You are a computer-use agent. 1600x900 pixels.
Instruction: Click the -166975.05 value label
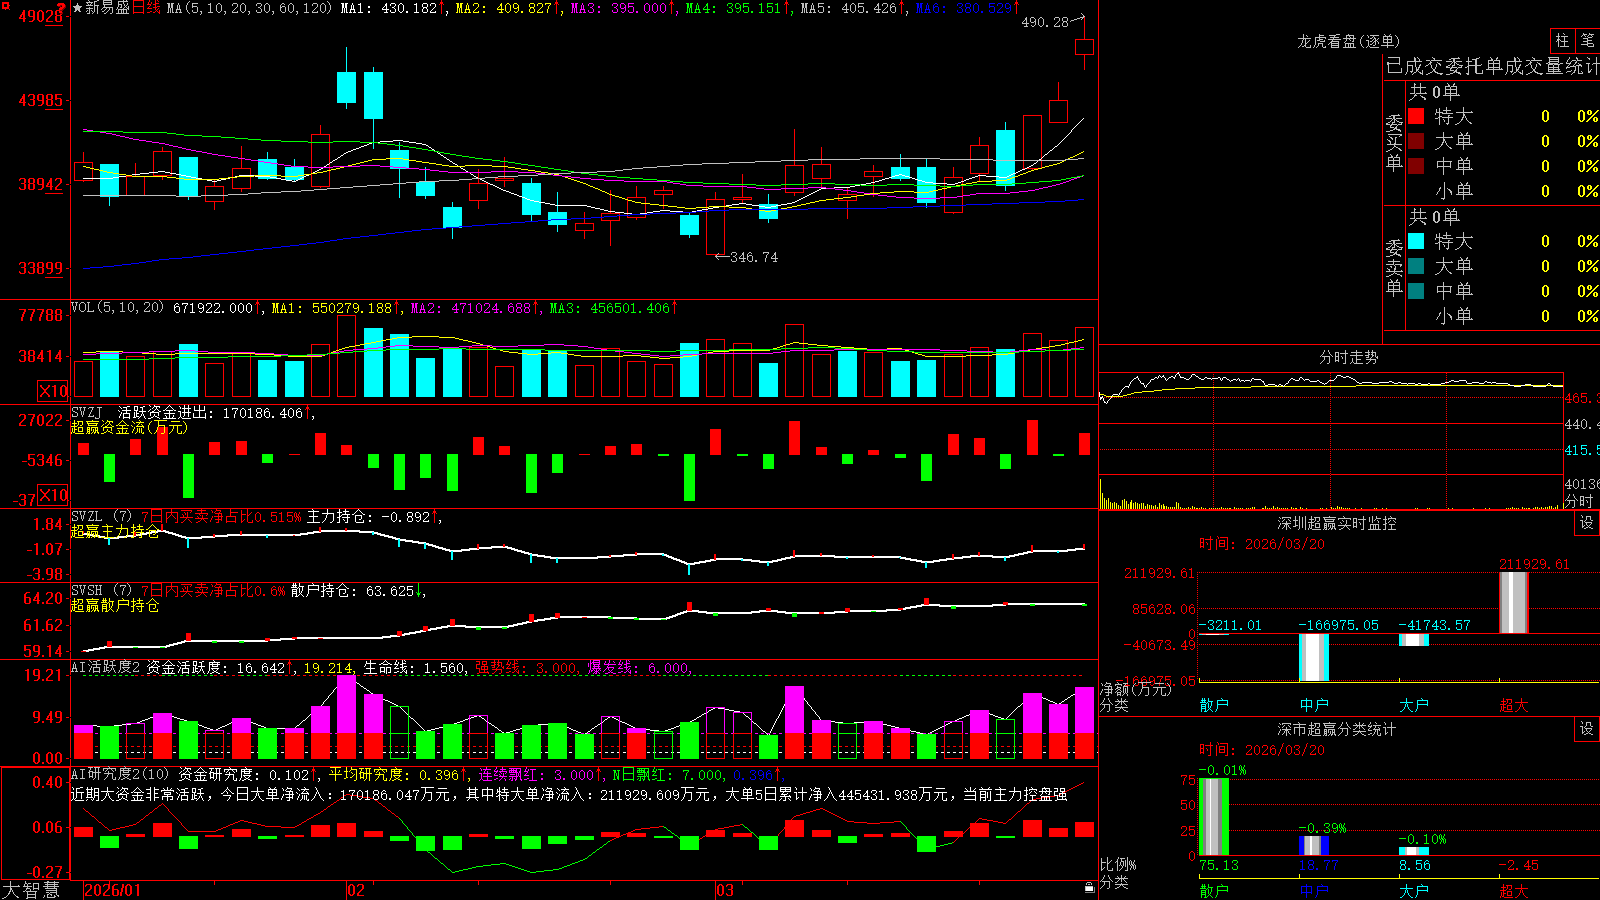(1338, 625)
